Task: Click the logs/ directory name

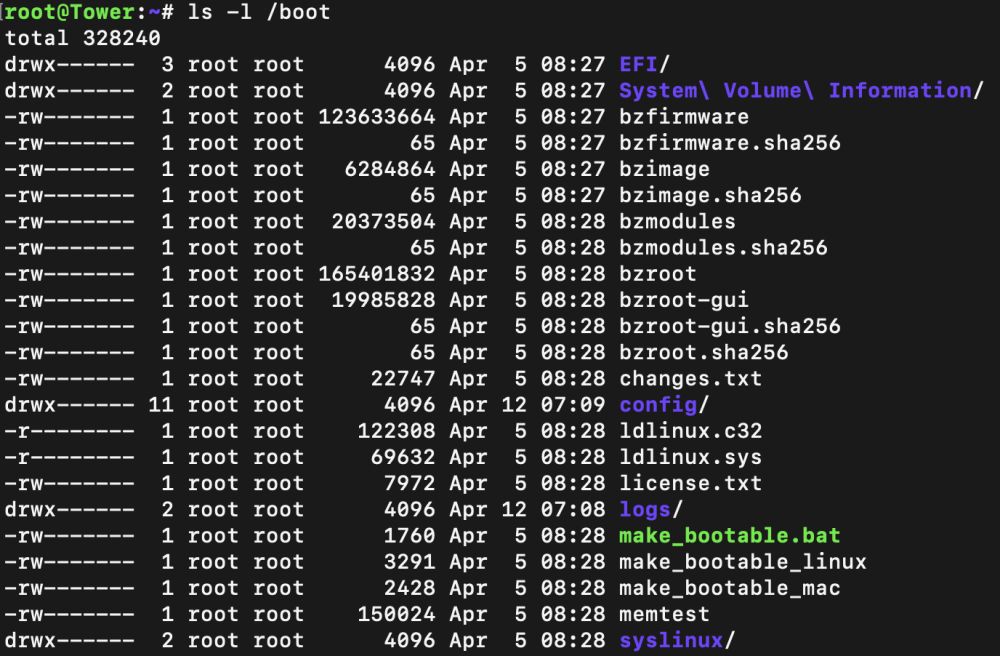Action: (651, 509)
